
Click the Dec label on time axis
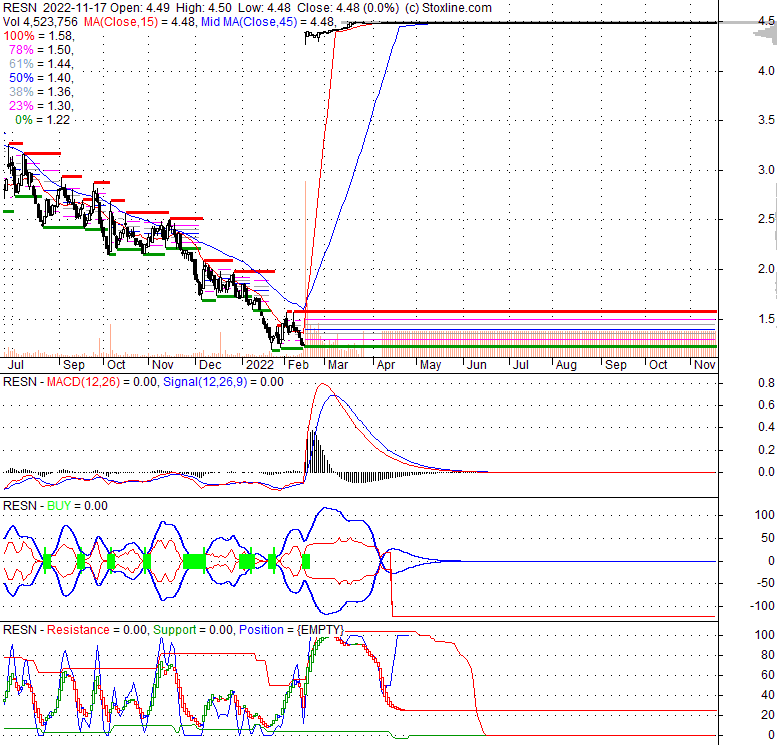click(210, 365)
